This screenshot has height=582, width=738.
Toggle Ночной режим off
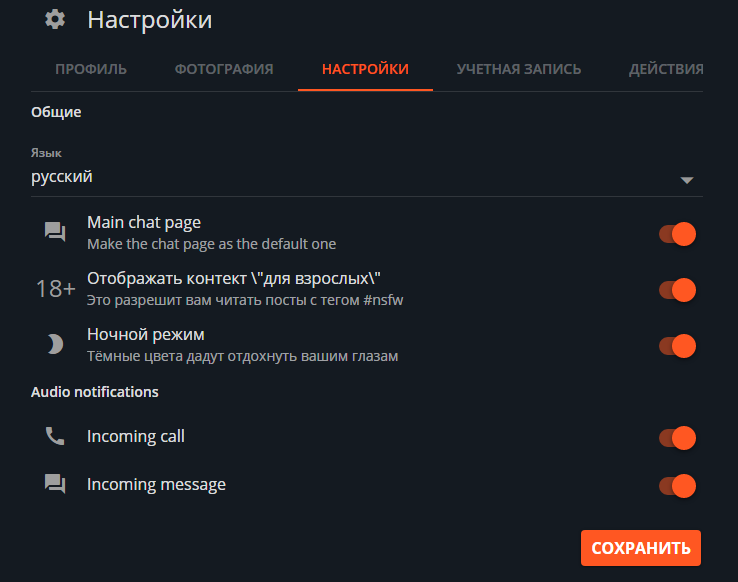click(677, 346)
